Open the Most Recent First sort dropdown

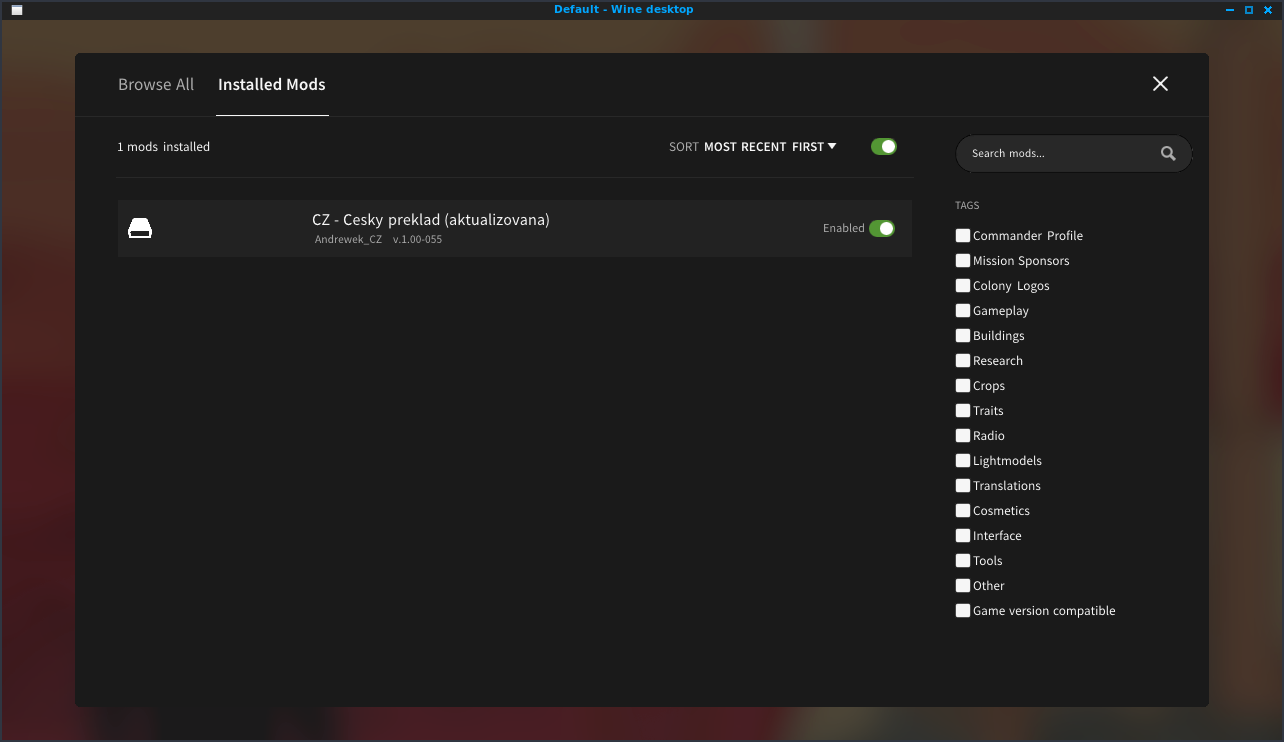point(764,147)
